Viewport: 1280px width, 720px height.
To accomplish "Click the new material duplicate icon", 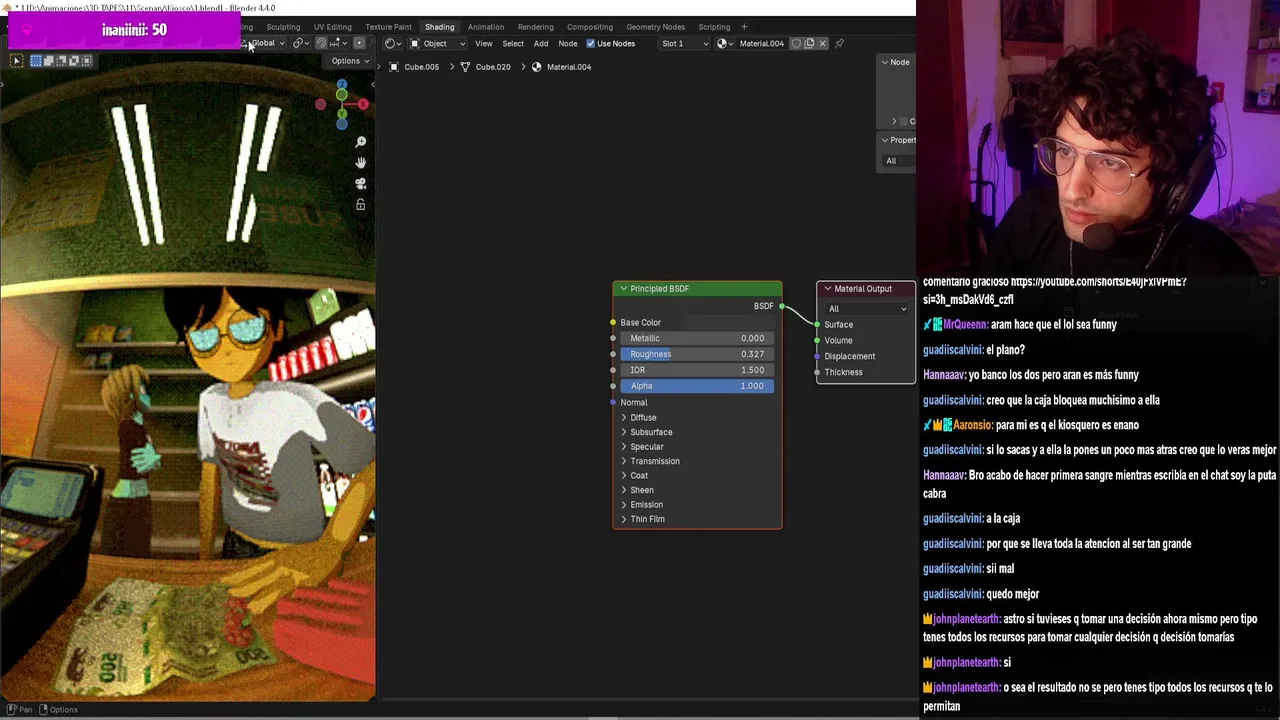I will (809, 43).
